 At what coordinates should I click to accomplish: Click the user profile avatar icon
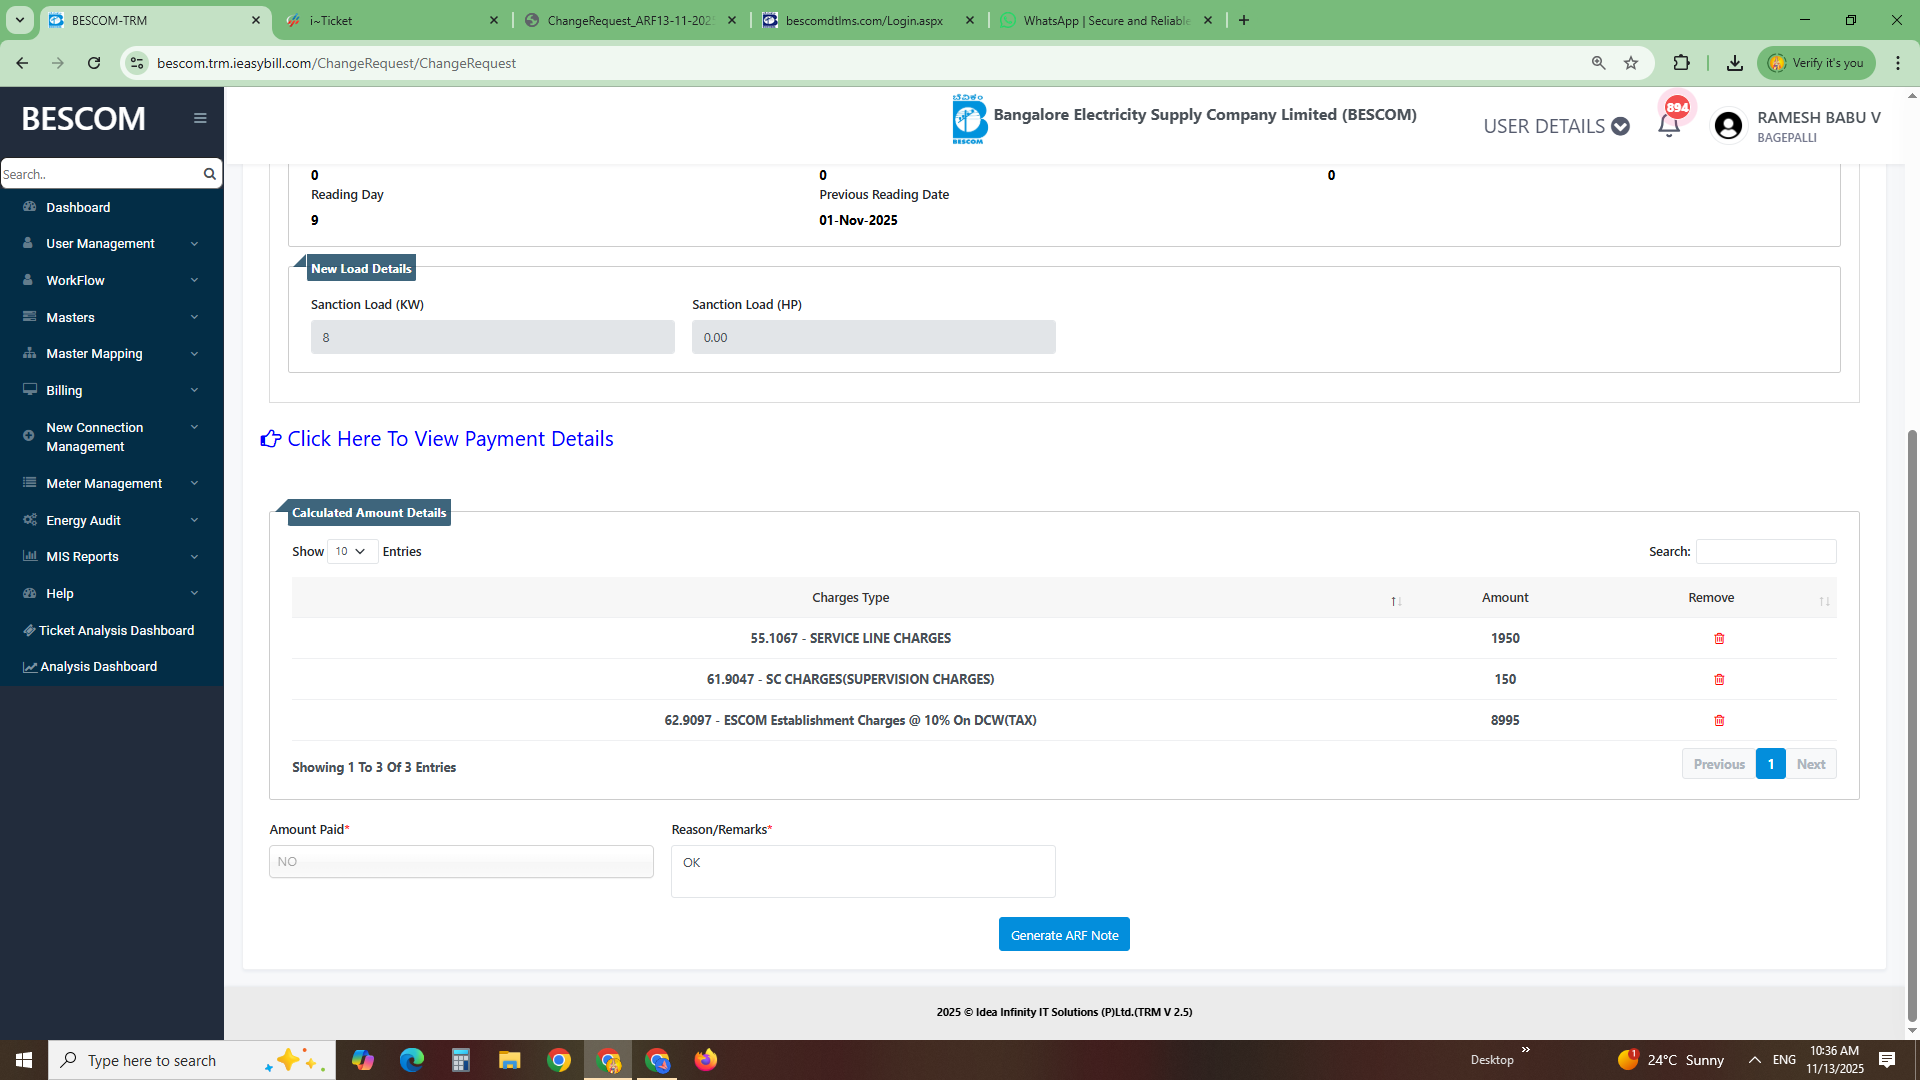1727,126
